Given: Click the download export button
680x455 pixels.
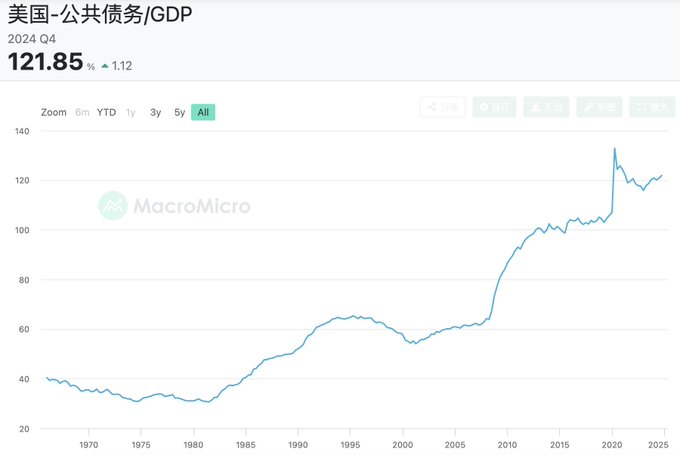Looking at the screenshot, I should (x=546, y=107).
